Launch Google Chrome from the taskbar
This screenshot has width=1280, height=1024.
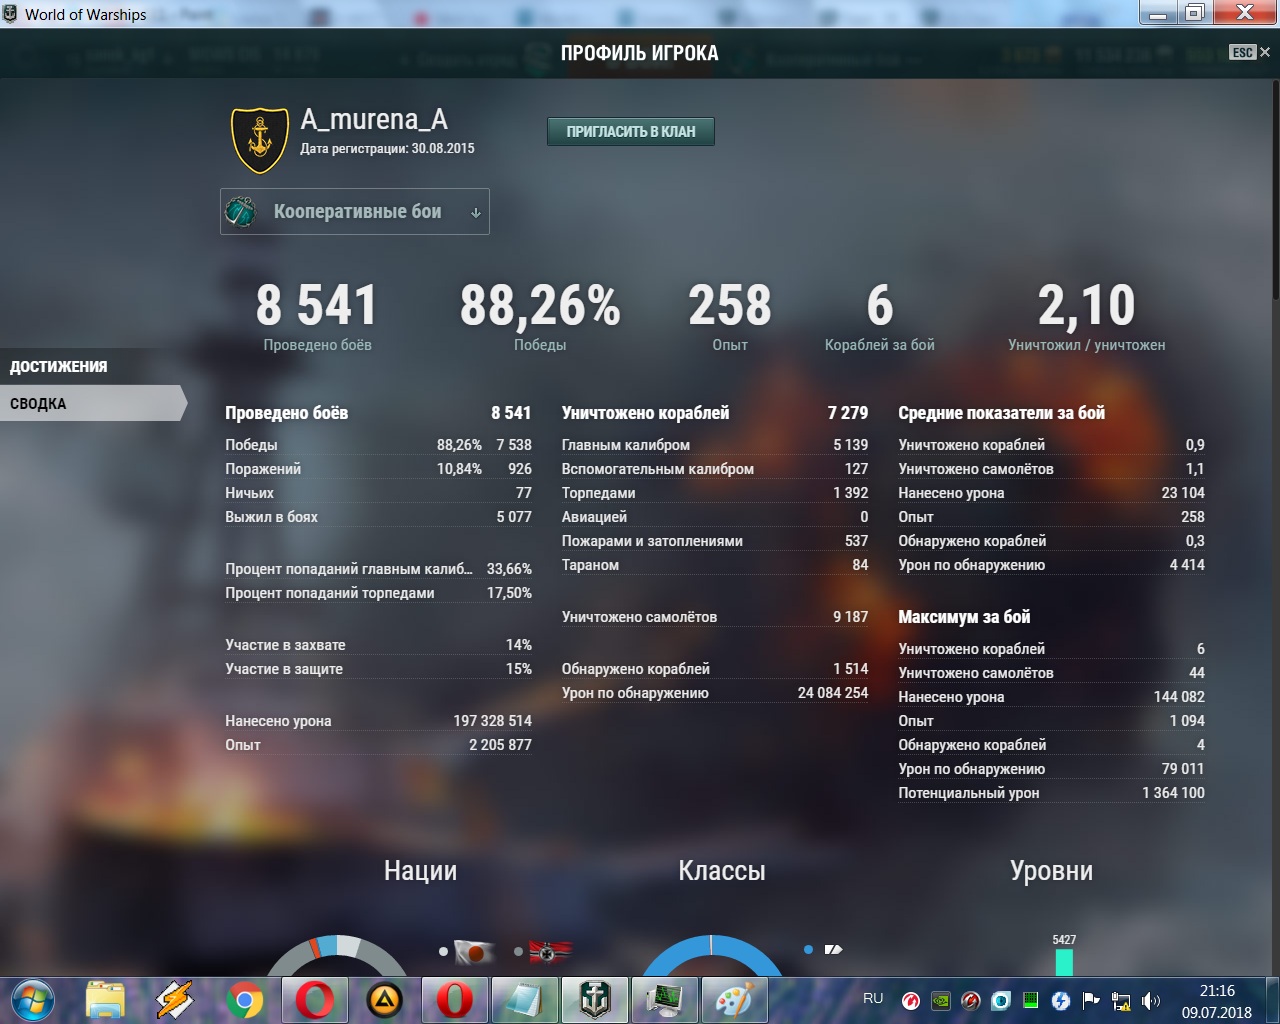[244, 1000]
